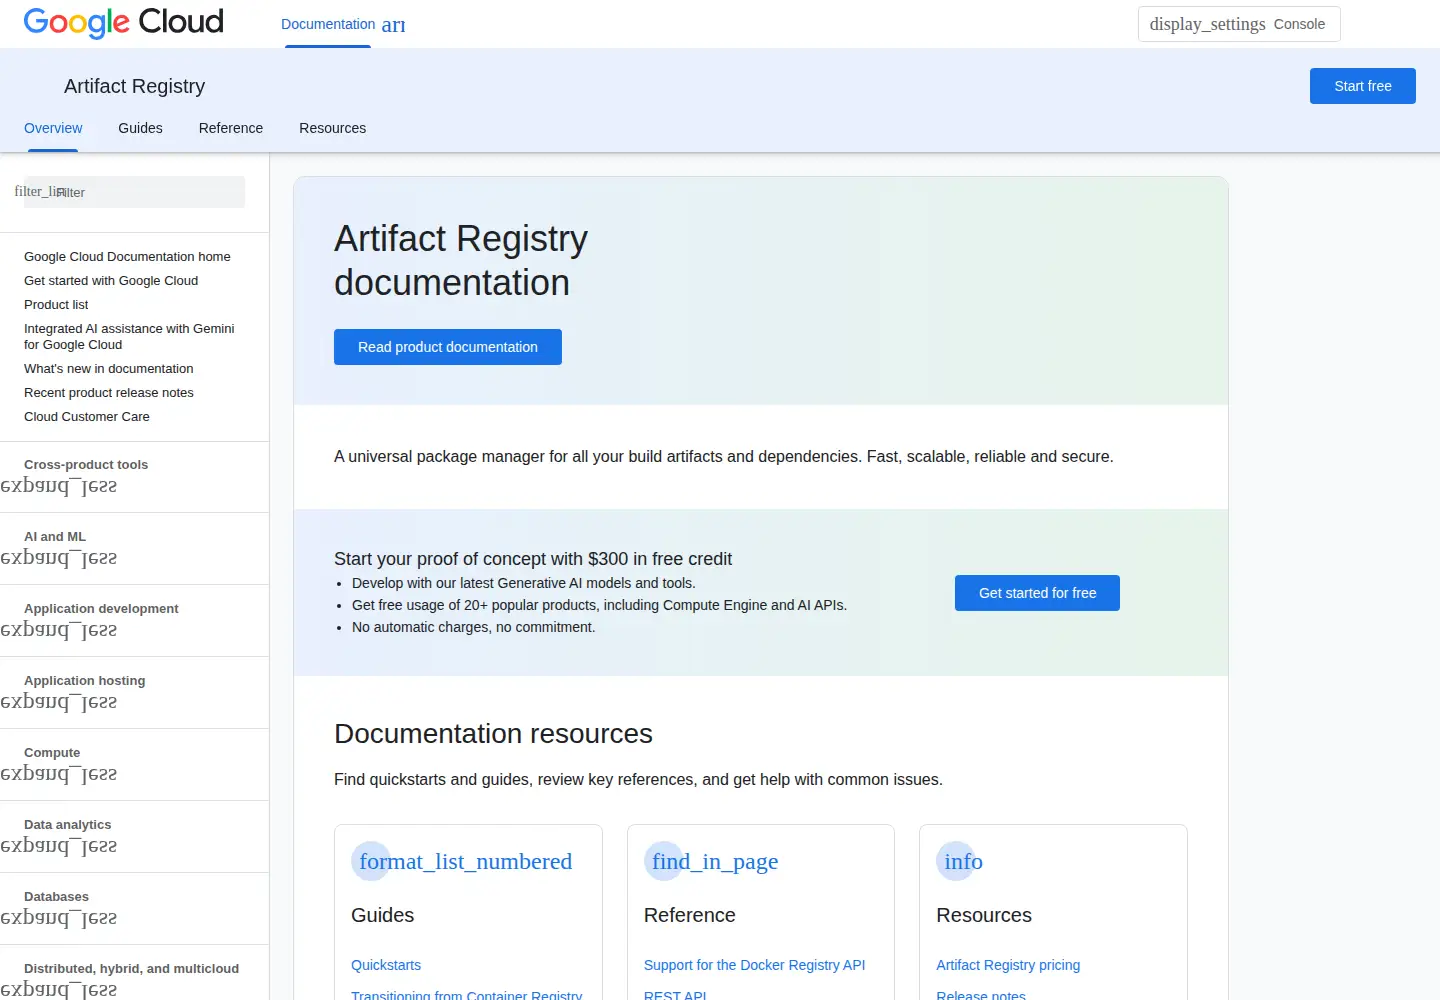Open Recent product release notes link
Screen dimensions: 1440x1000
[x=109, y=393]
